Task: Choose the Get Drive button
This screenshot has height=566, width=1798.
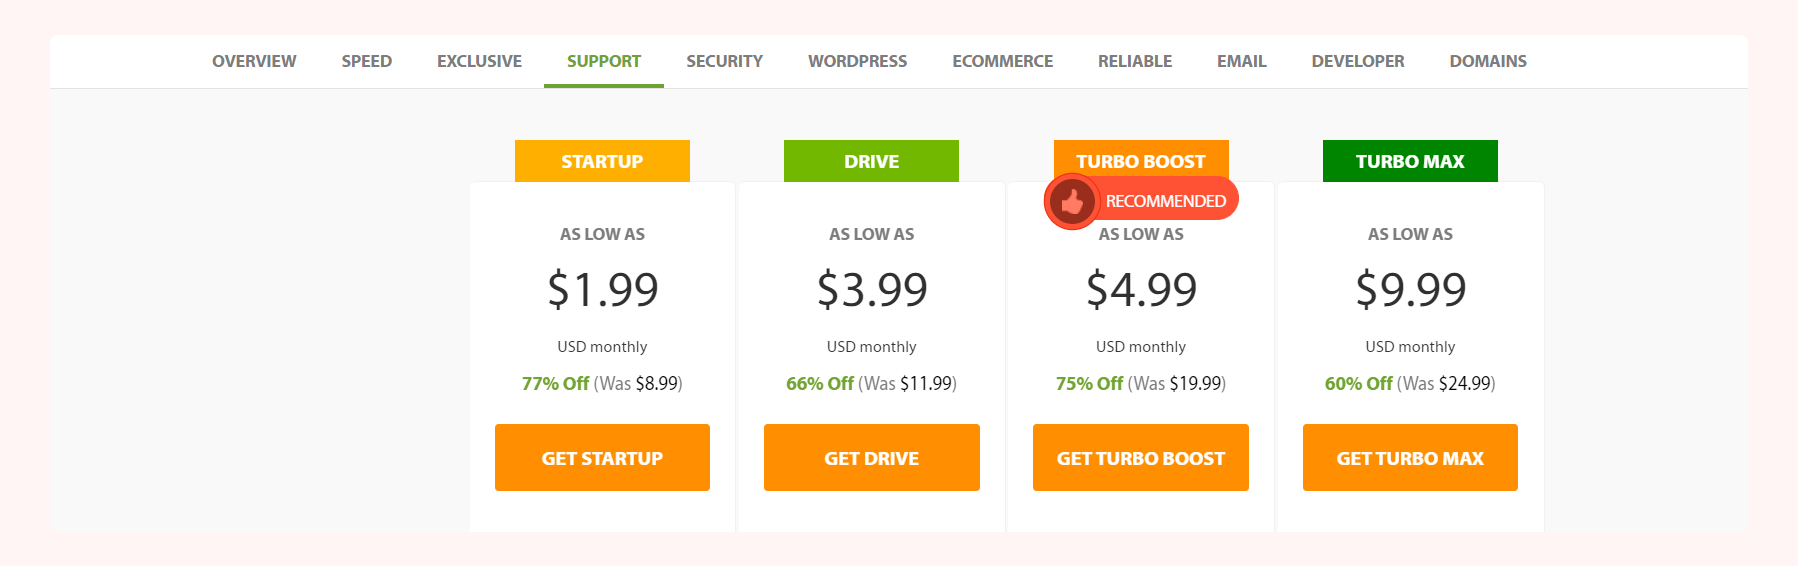Action: [x=872, y=458]
